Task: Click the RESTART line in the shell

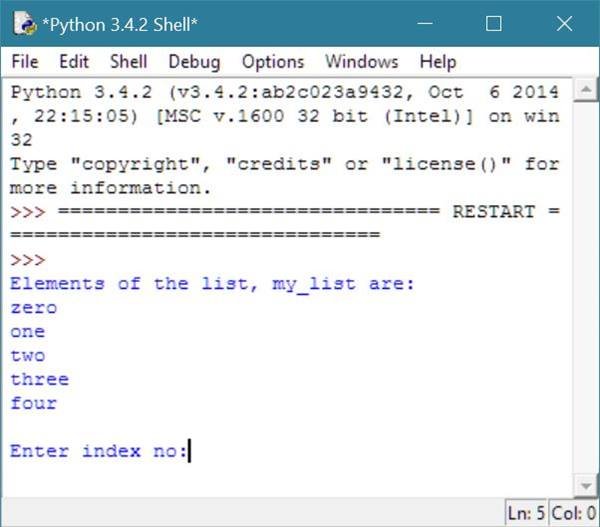Action: click(x=285, y=223)
